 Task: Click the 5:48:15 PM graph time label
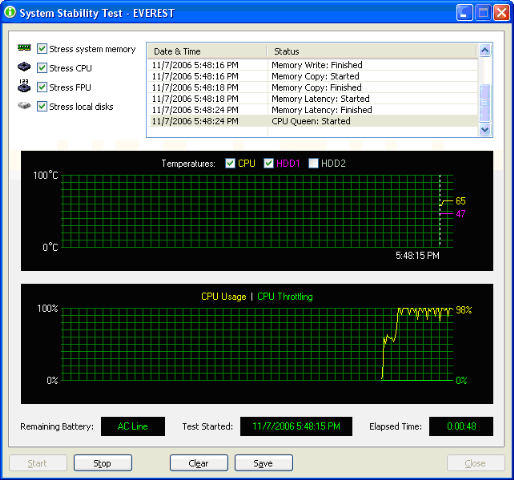tap(417, 256)
